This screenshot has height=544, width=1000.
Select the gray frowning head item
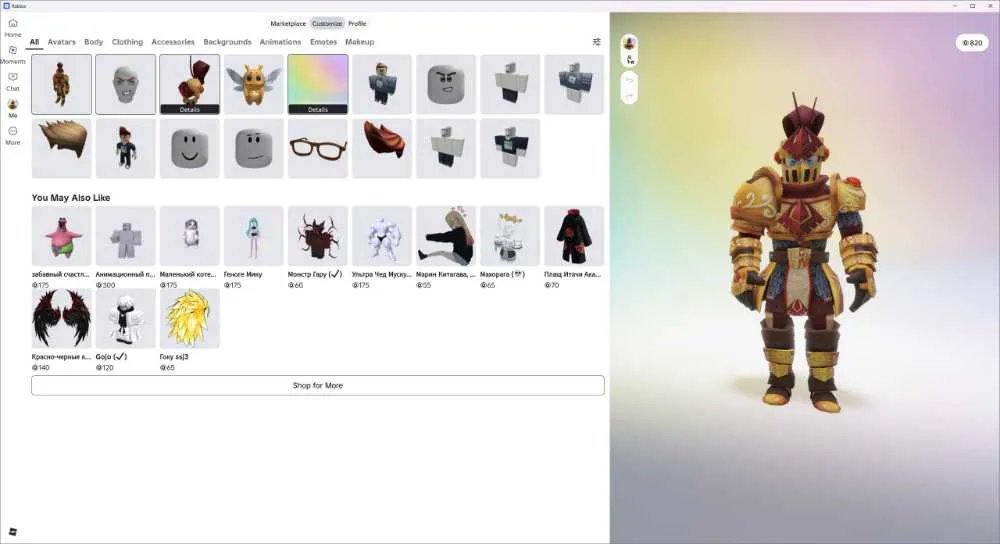click(x=446, y=84)
